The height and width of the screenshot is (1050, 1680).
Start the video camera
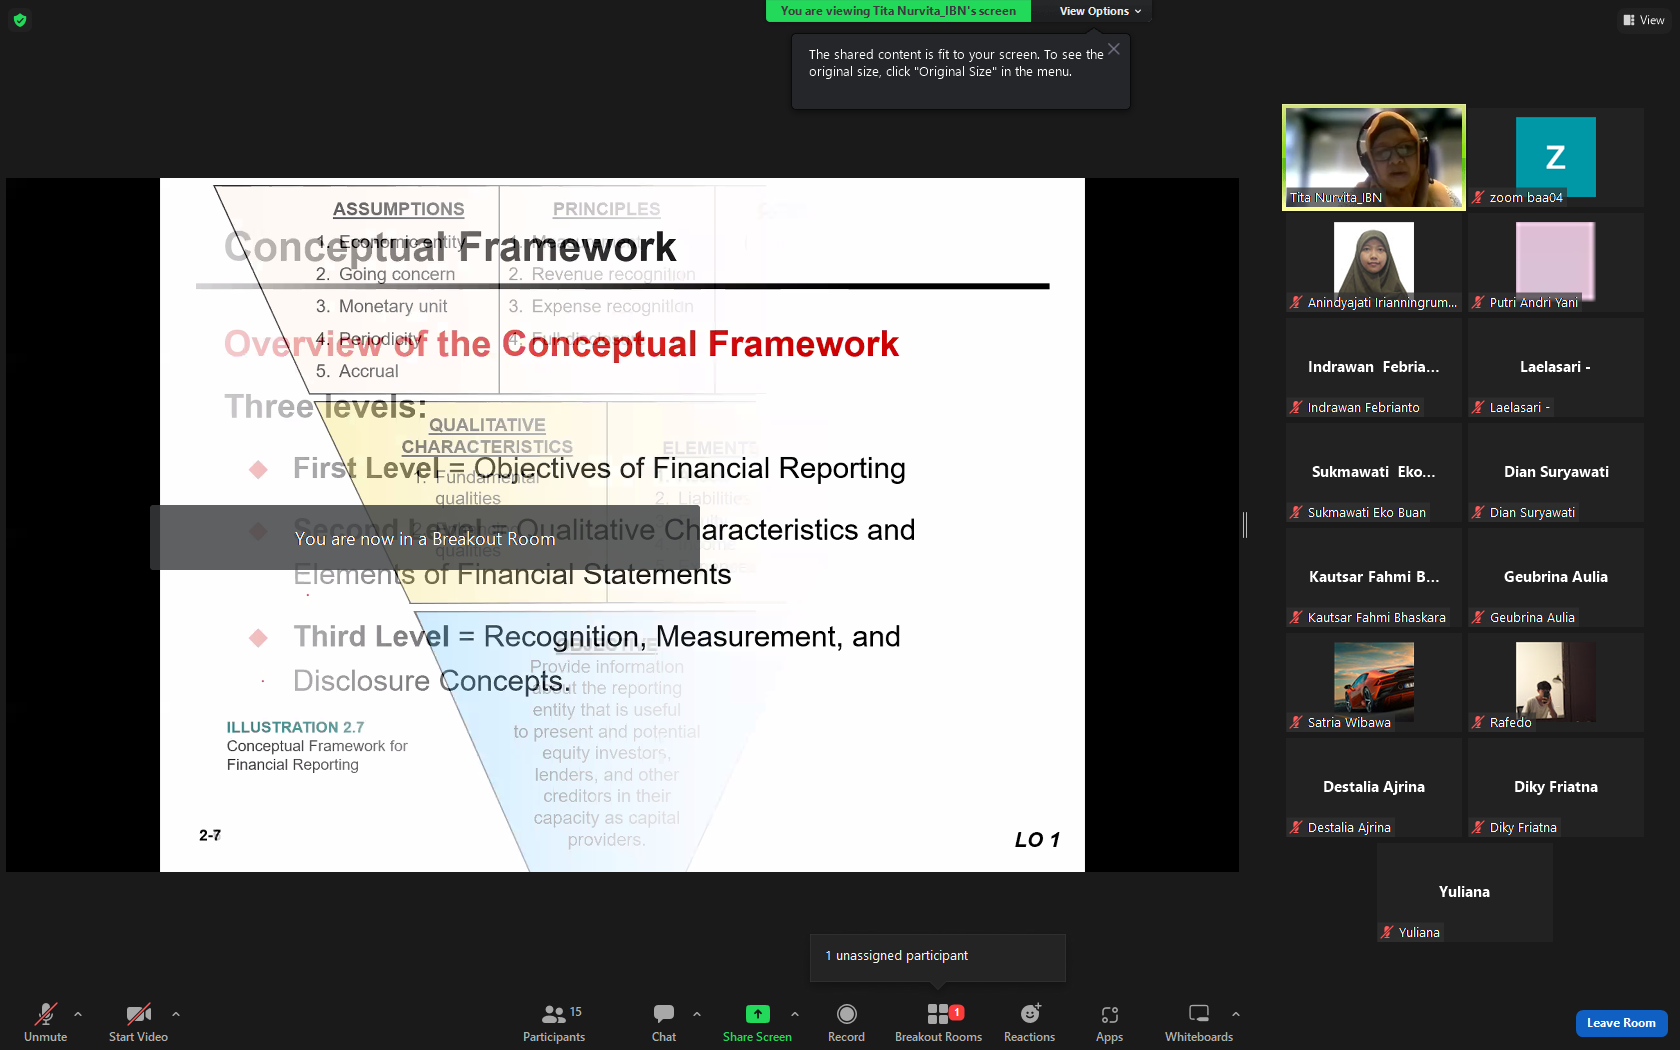coord(138,1022)
